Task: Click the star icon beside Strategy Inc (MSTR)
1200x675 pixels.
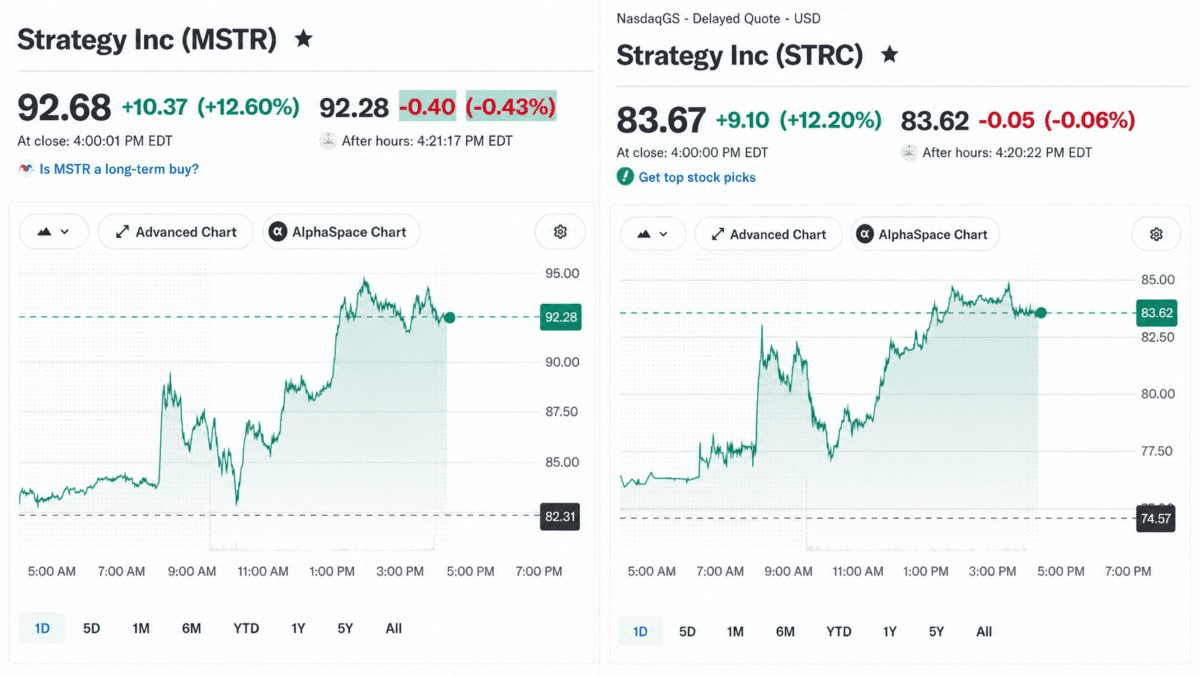Action: click(304, 39)
